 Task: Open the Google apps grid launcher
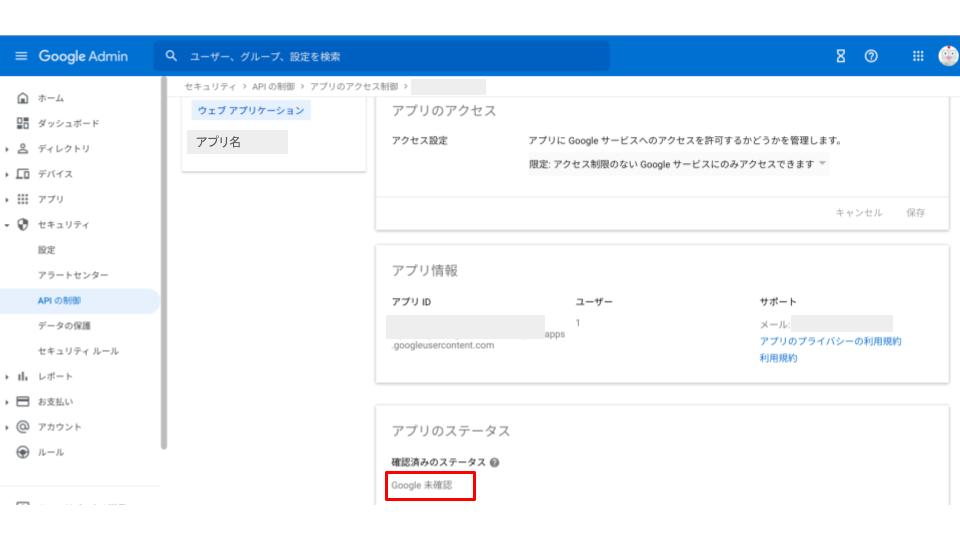[x=918, y=56]
